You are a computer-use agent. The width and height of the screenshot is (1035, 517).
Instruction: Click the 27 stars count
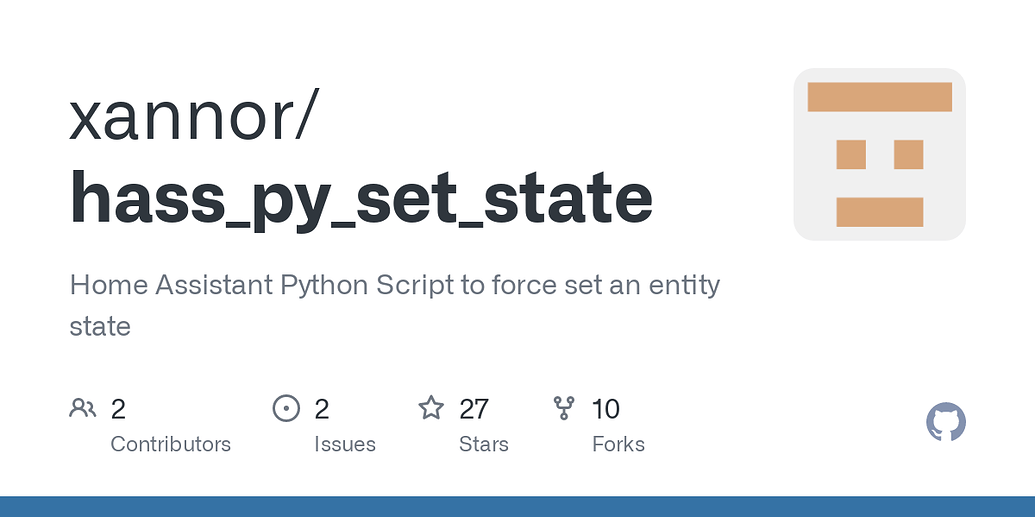474,409
